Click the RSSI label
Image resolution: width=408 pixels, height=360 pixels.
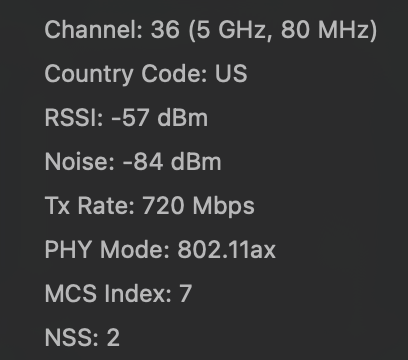click(x=74, y=118)
